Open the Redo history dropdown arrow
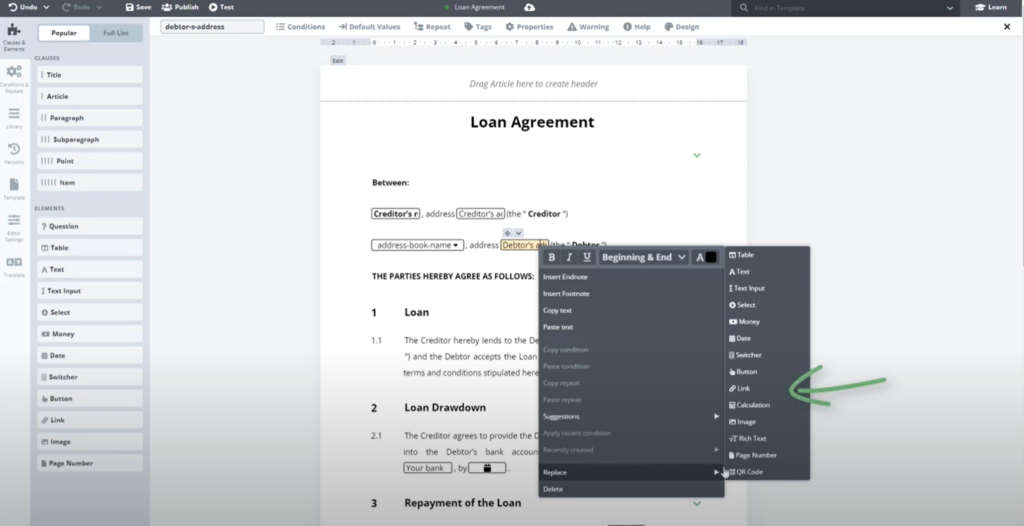This screenshot has width=1024, height=526. pyautogui.click(x=99, y=7)
